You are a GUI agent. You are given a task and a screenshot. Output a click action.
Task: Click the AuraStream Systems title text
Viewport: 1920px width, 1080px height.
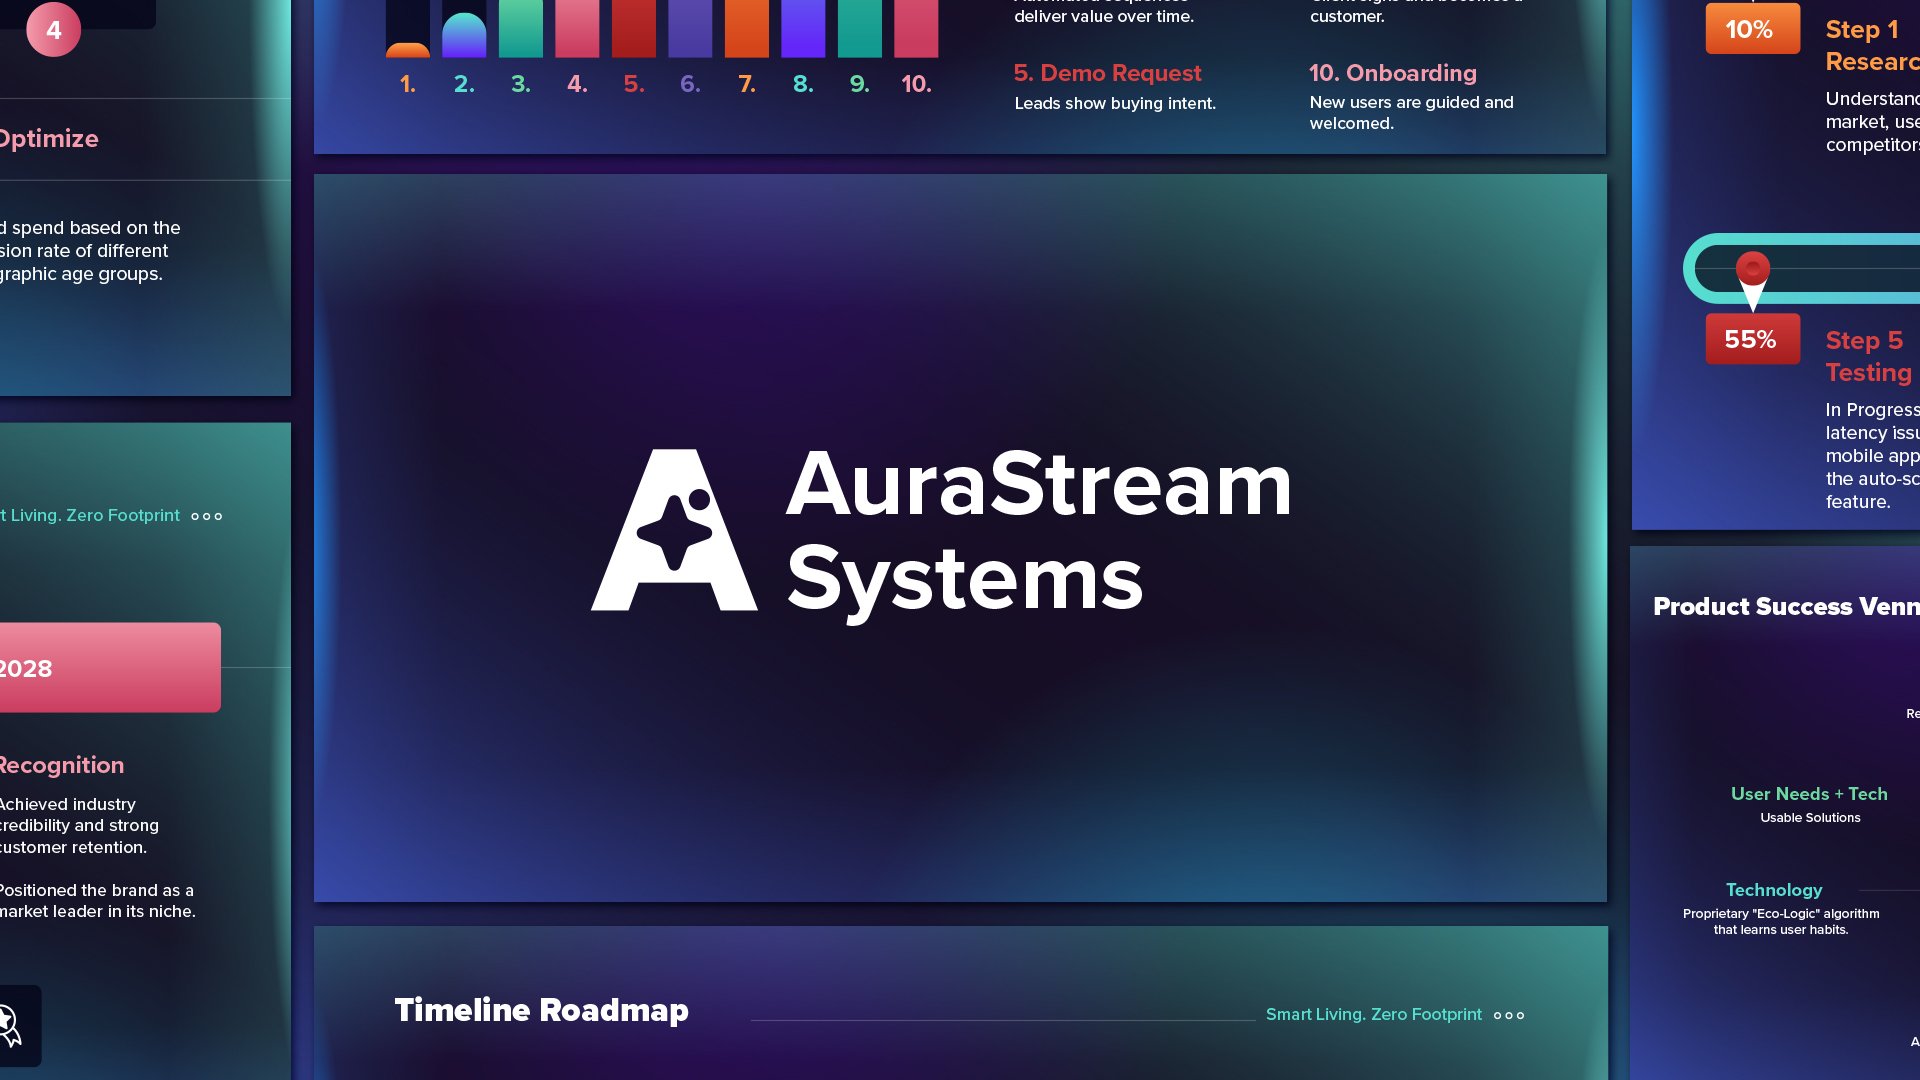point(1037,530)
